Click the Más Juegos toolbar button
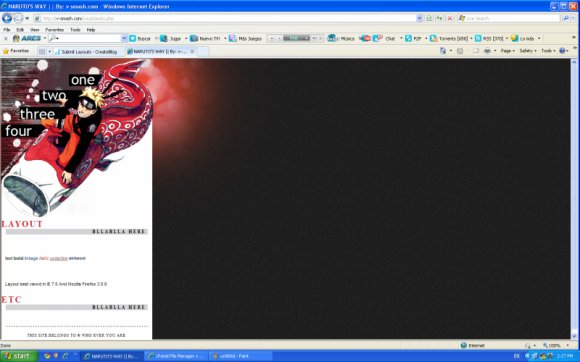The height and width of the screenshot is (362, 580). tap(245, 38)
